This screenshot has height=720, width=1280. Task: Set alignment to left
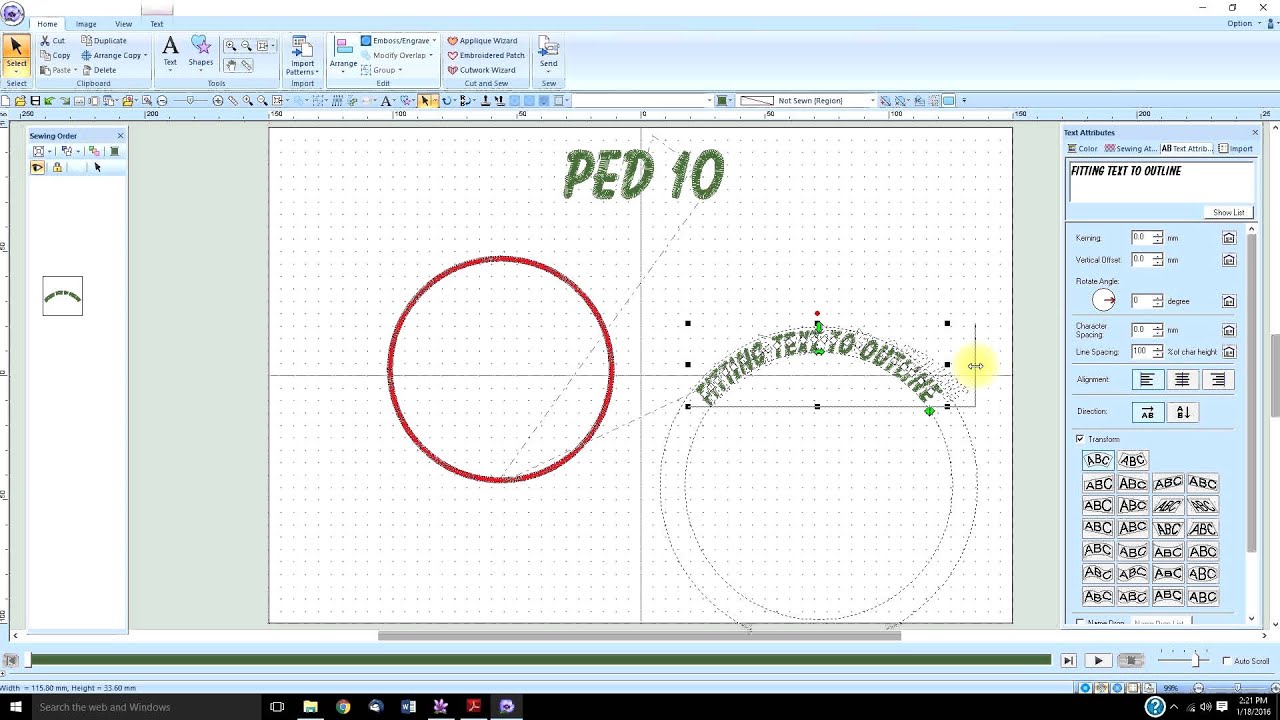(x=1147, y=380)
